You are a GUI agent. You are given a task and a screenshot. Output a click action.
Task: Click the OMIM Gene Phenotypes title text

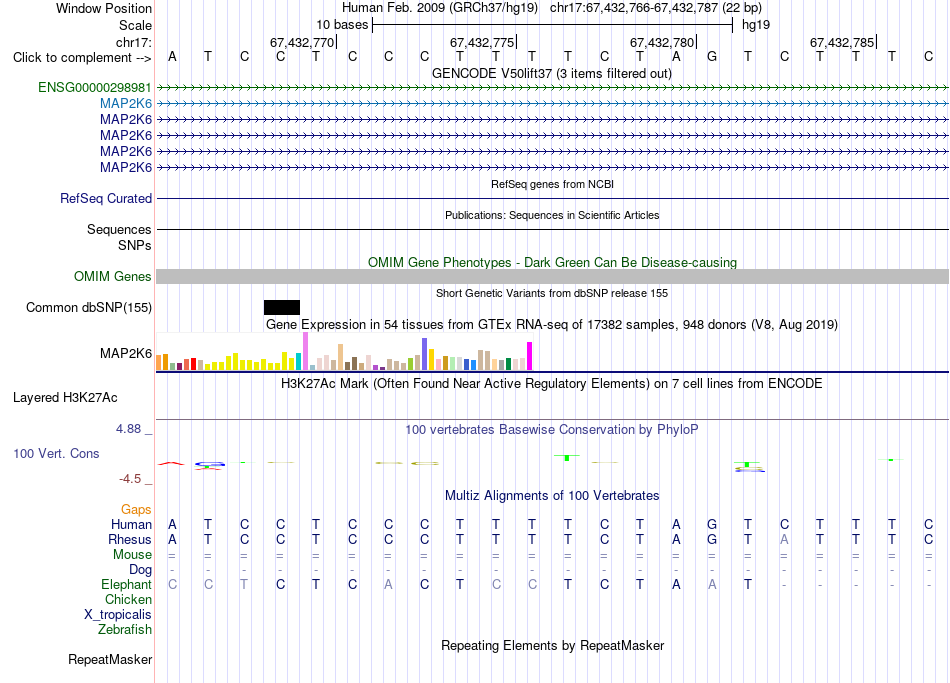(552, 262)
